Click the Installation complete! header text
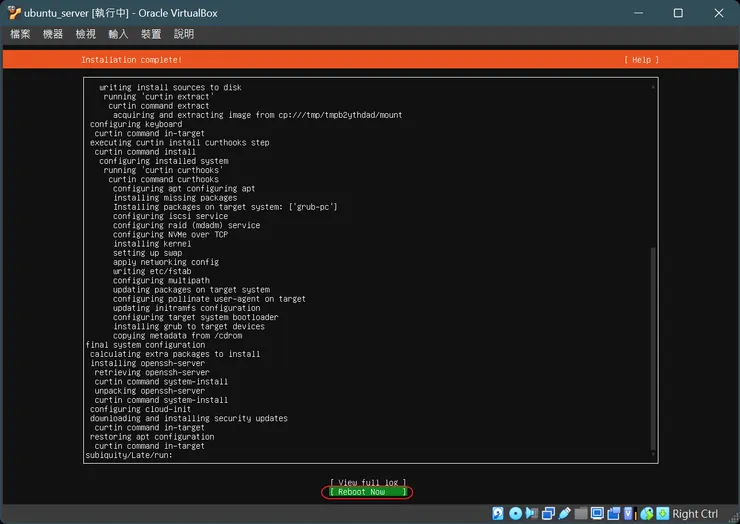This screenshot has width=740, height=524. tap(131, 60)
